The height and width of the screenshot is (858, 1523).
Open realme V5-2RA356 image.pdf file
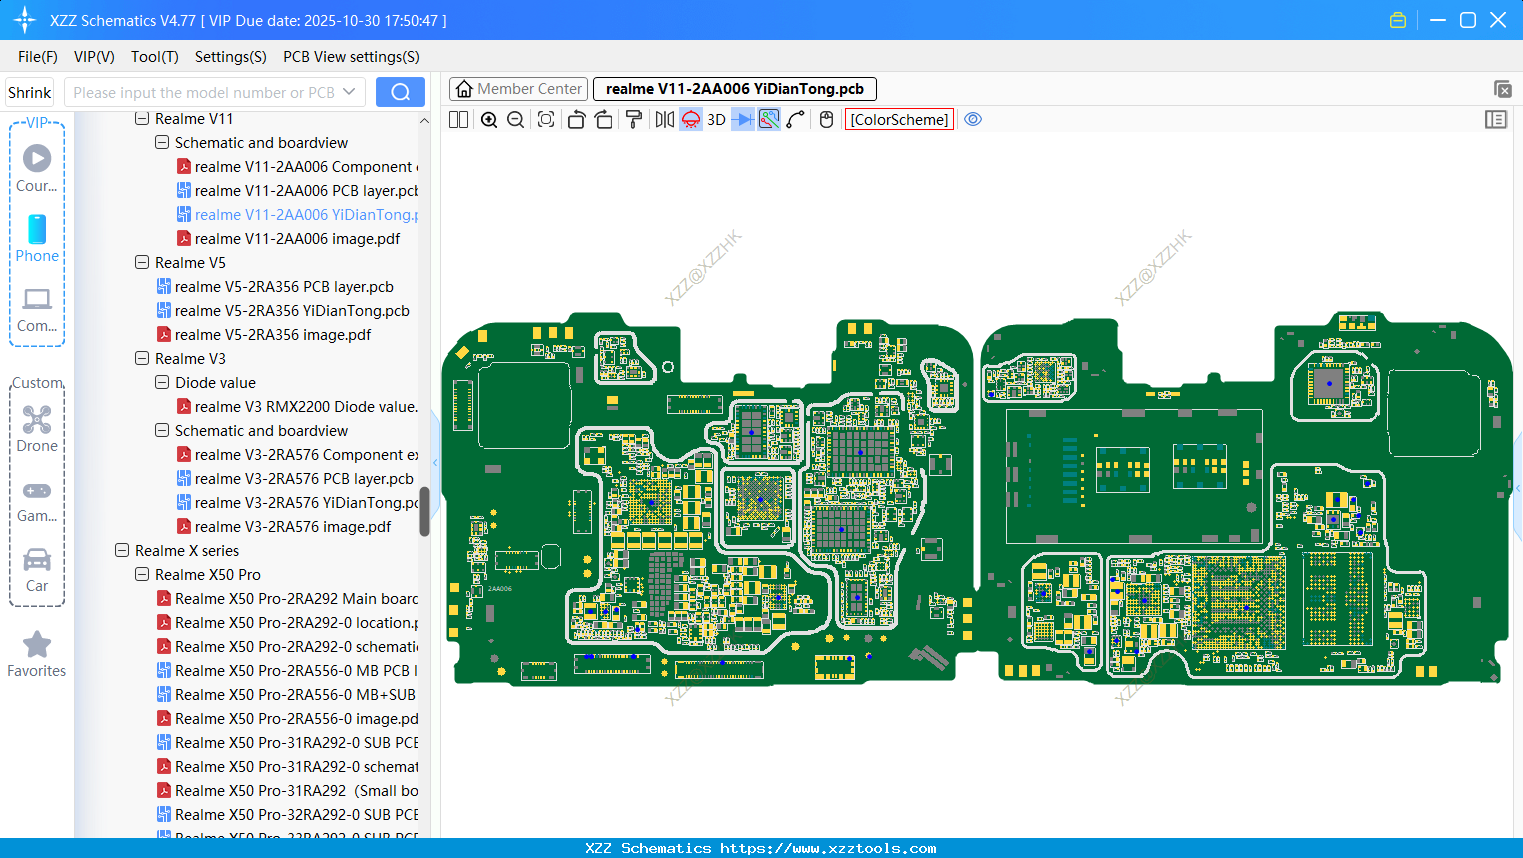pyautogui.click(x=272, y=335)
